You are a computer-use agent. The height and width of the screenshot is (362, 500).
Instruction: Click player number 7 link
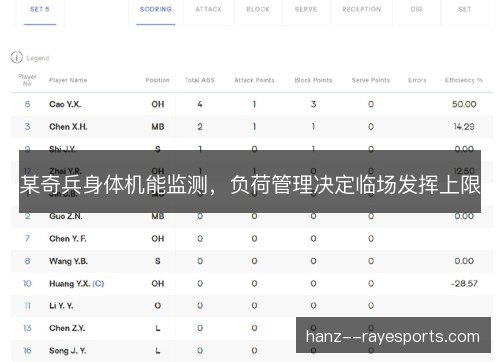27,239
